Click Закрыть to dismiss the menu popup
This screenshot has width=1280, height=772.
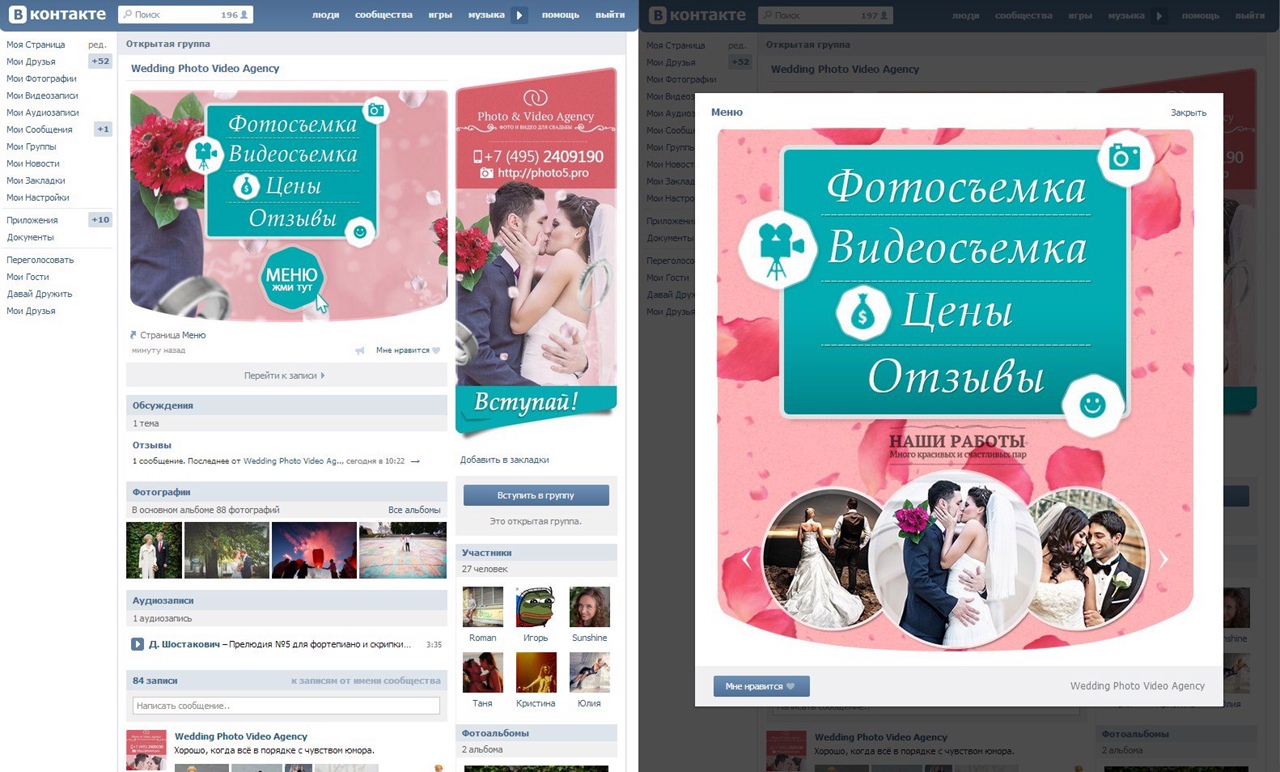tap(1188, 113)
